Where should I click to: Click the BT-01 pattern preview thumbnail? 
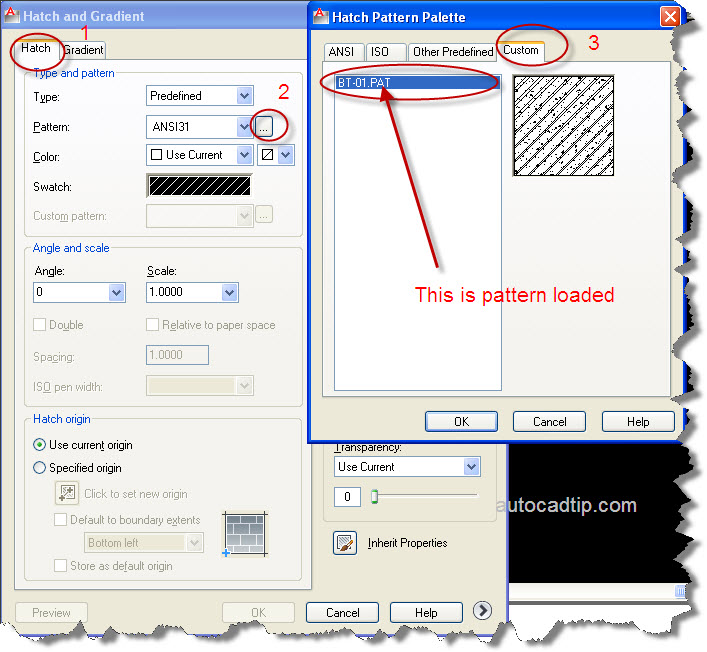[x=563, y=126]
